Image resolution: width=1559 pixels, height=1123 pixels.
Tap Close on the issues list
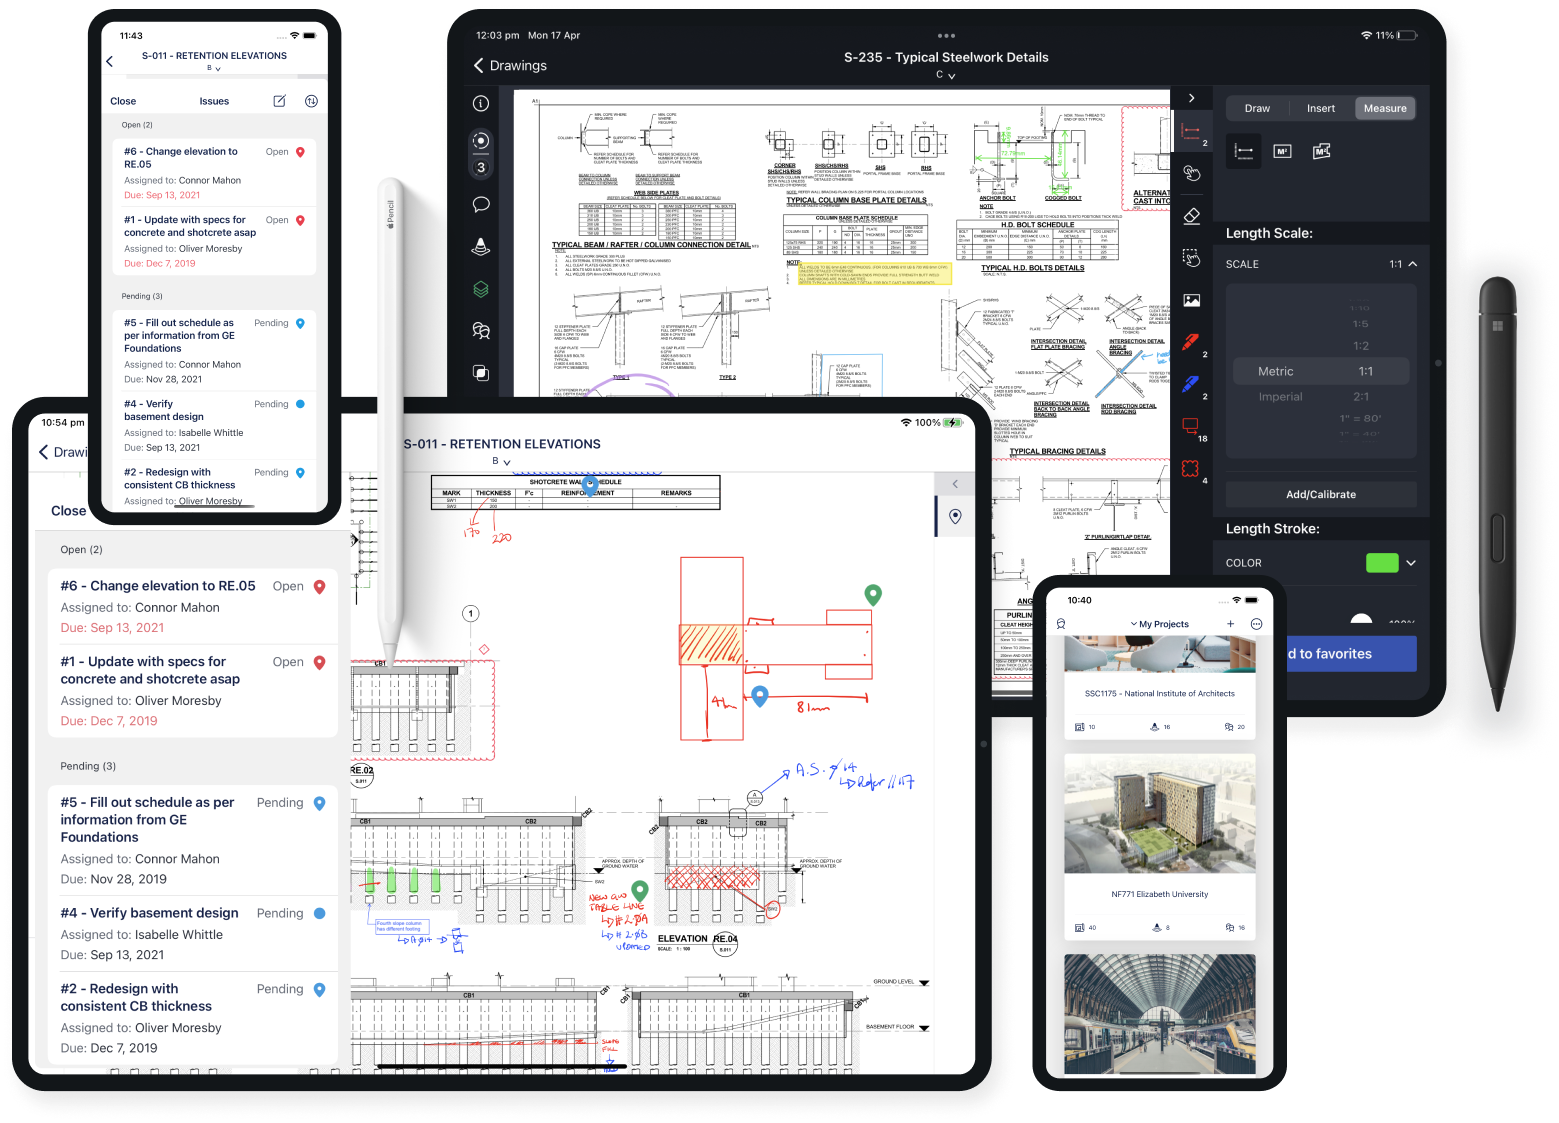(x=67, y=510)
